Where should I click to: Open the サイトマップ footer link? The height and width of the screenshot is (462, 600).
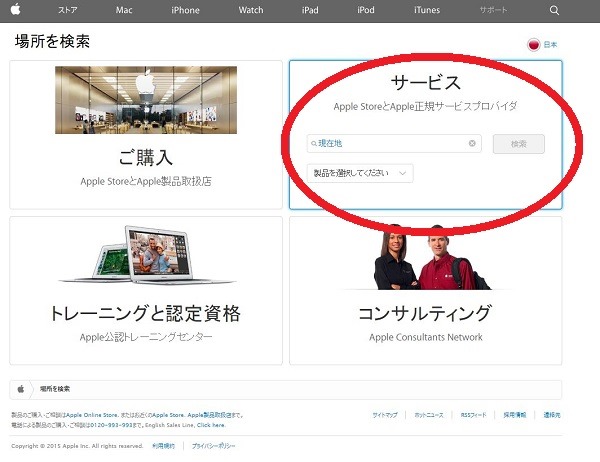point(385,415)
